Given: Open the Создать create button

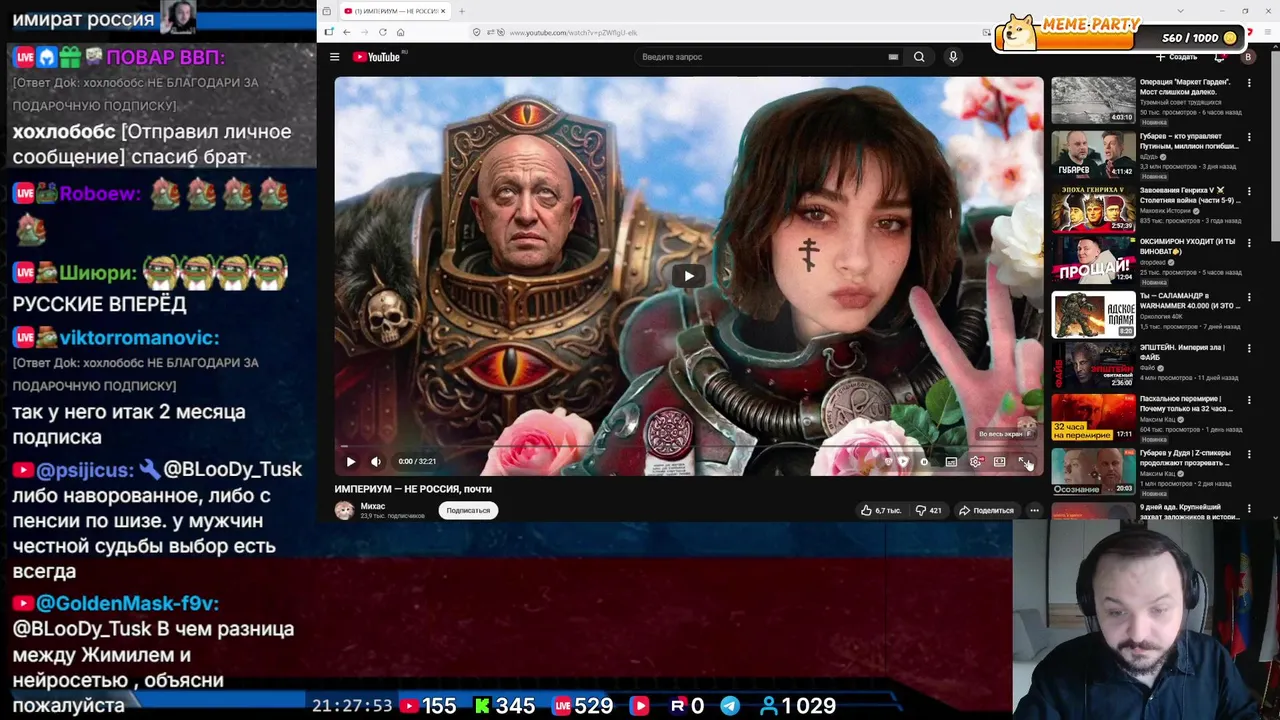Looking at the screenshot, I should [x=1177, y=57].
